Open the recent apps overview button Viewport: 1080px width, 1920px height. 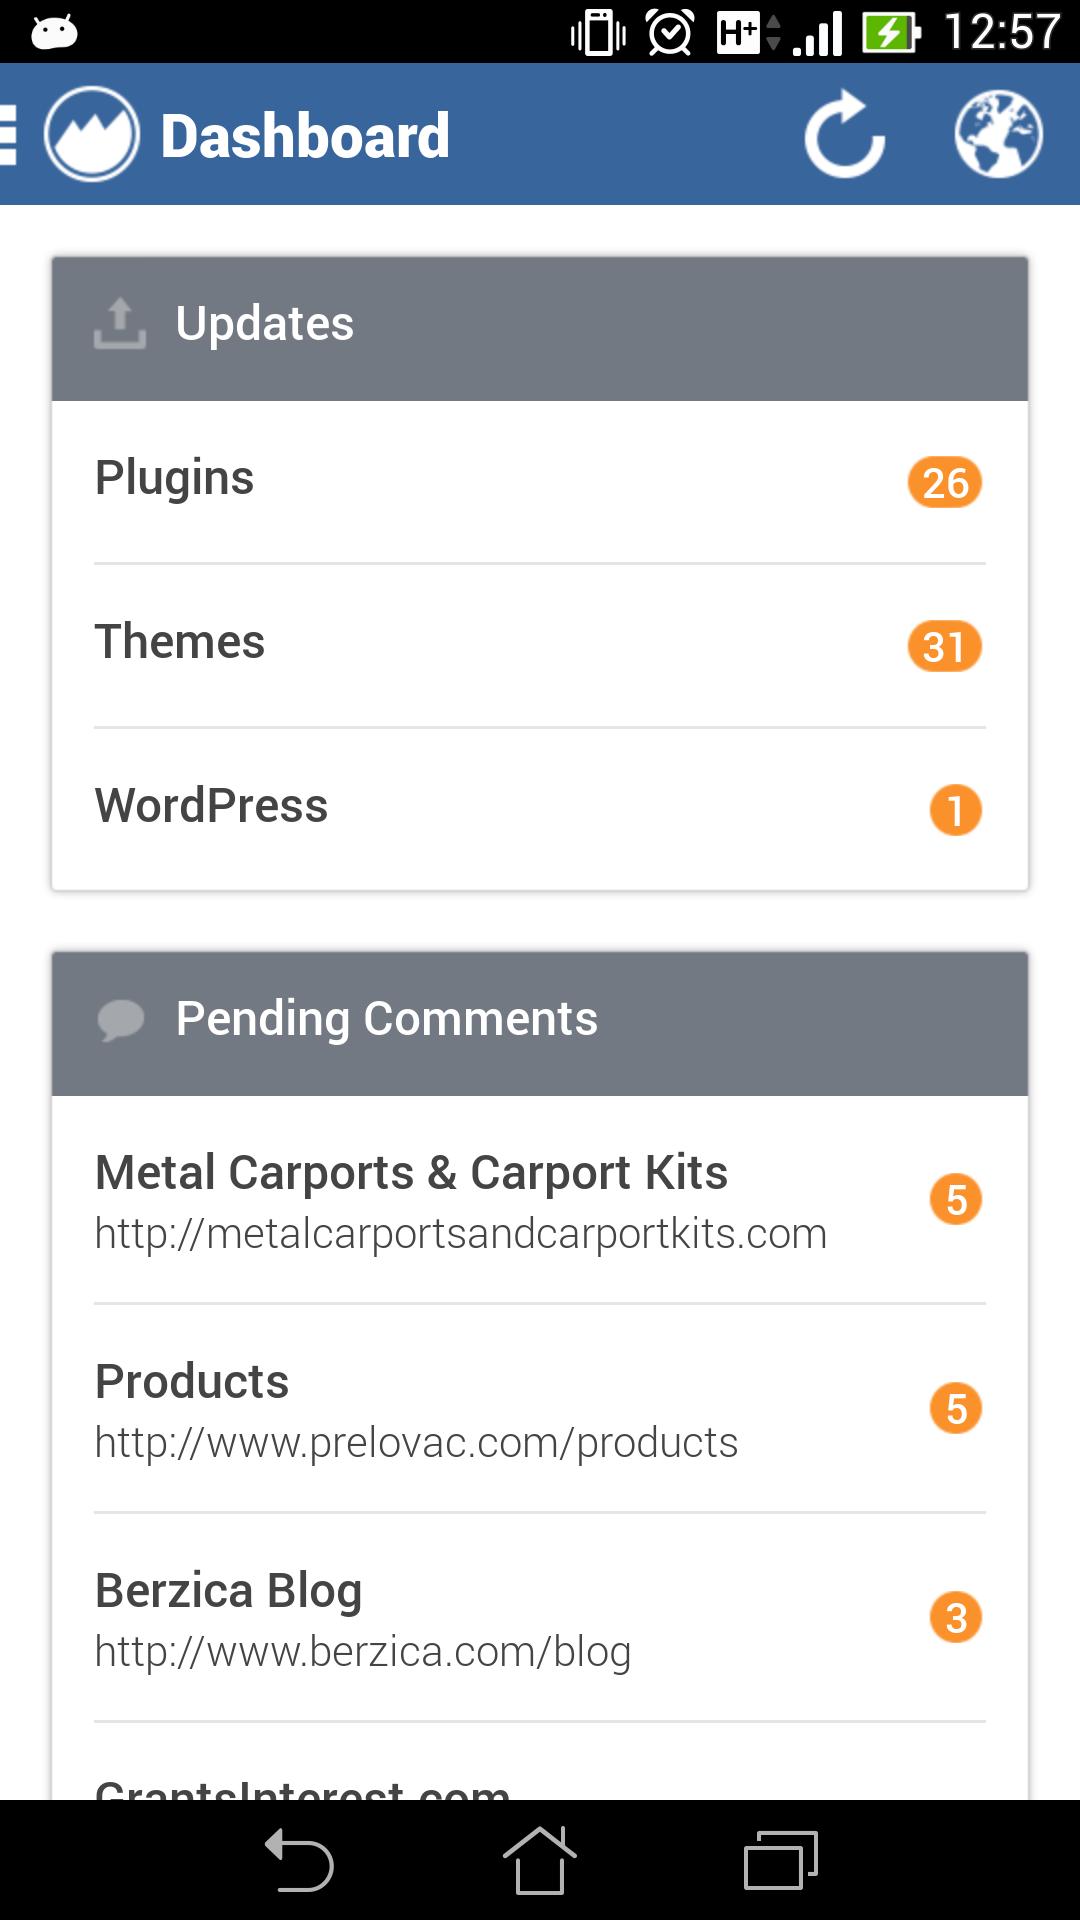click(780, 1860)
